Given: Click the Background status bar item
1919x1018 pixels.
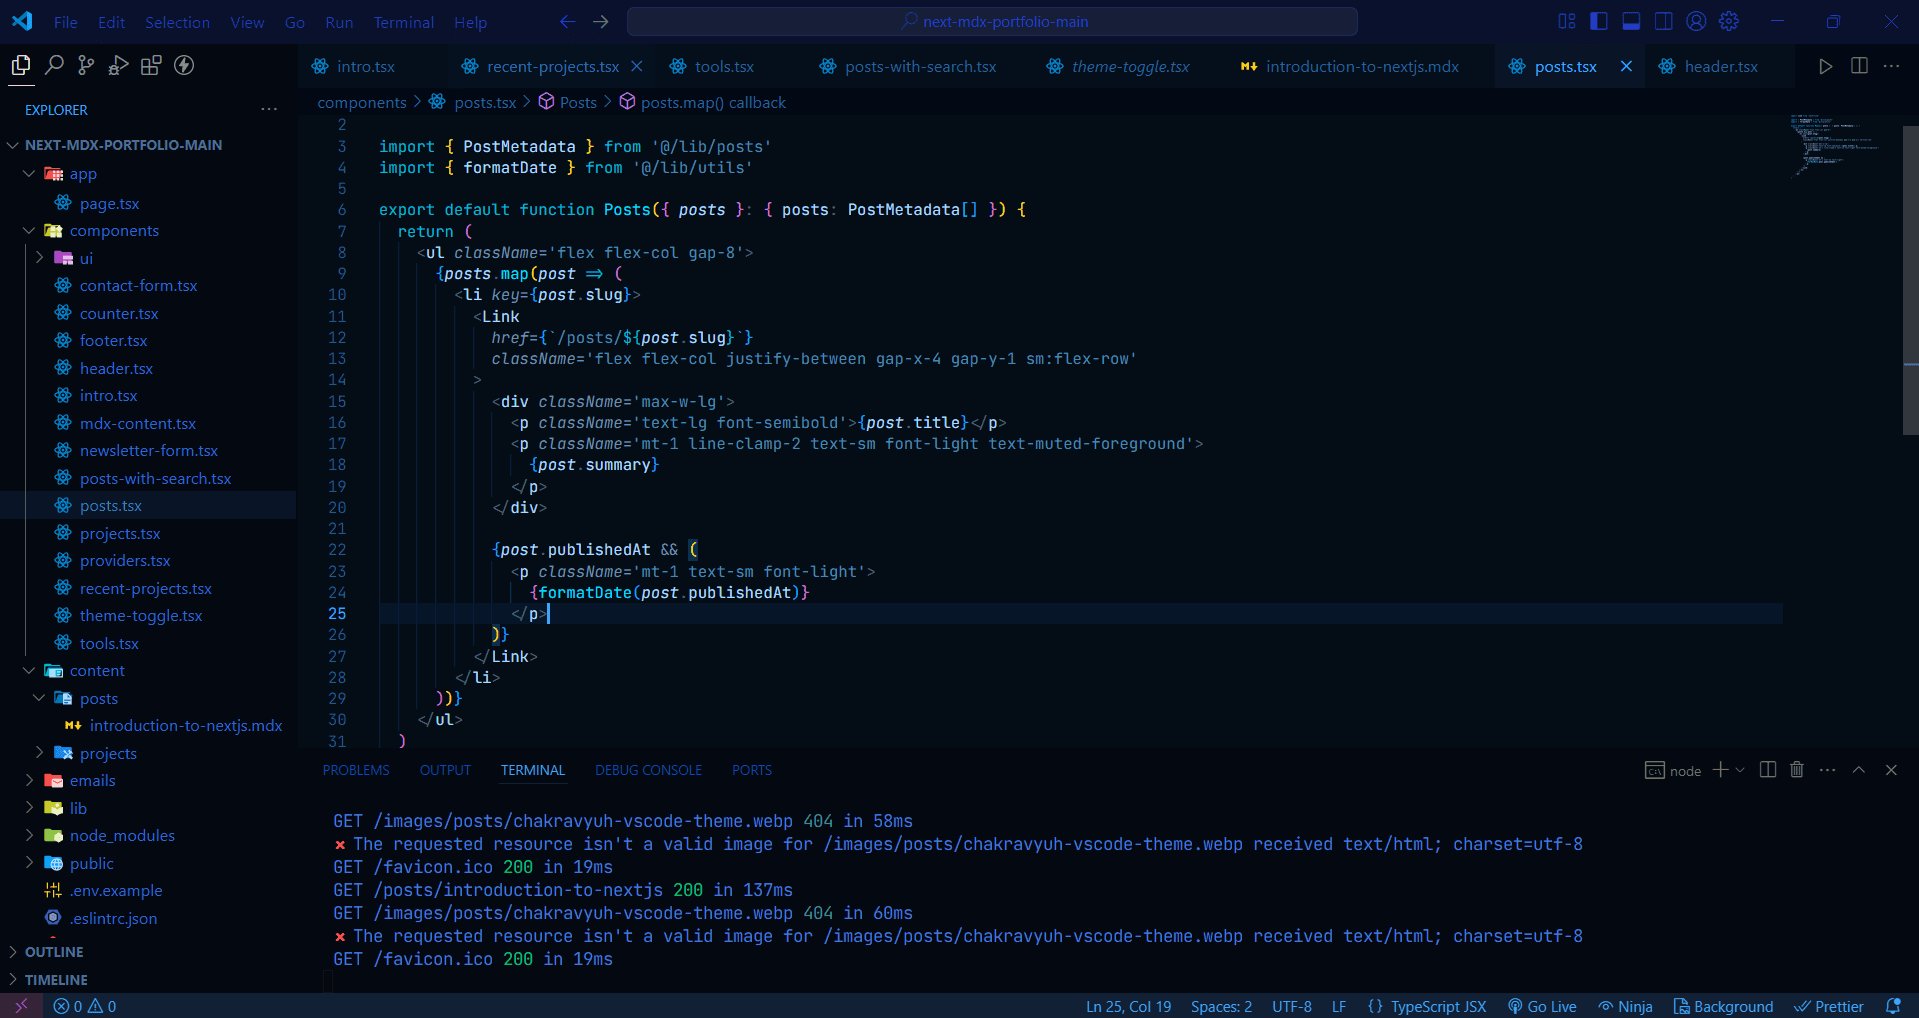Looking at the screenshot, I should pos(1723,1006).
